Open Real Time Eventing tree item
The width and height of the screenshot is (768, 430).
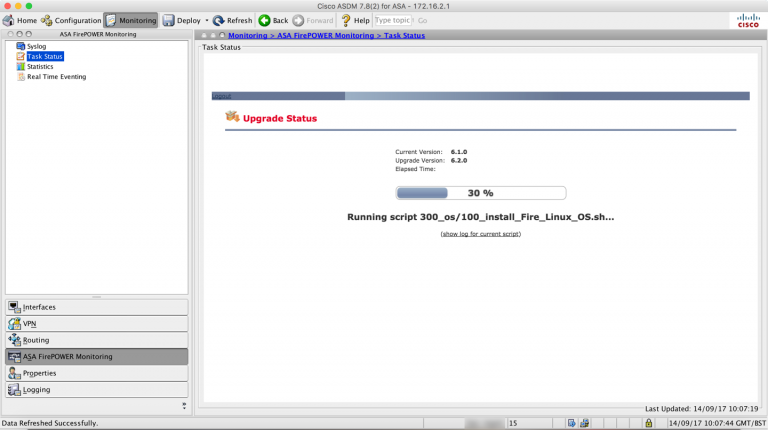56,77
